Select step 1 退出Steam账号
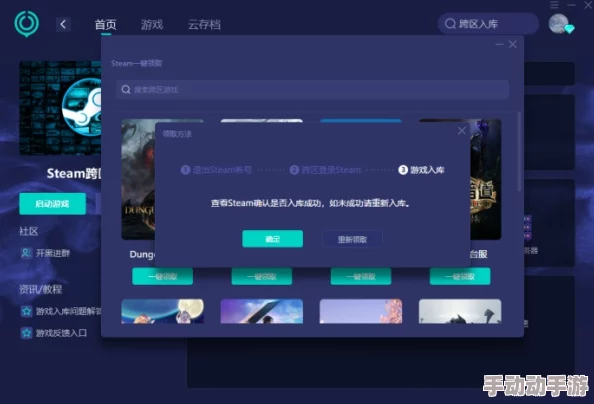Screen dimensions: 594x404 pyautogui.click(x=216, y=170)
